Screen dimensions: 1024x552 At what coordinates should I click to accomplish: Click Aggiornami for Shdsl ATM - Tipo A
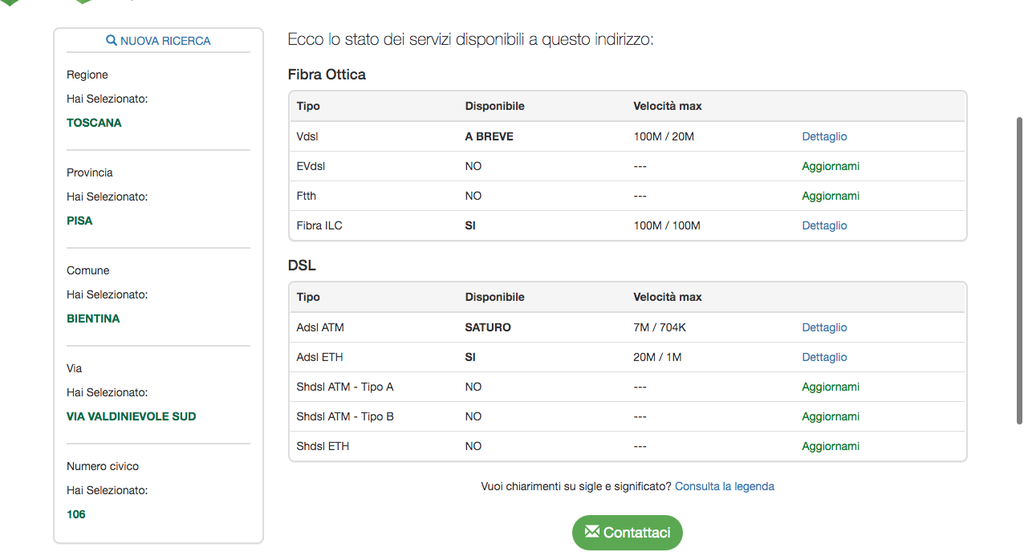(x=830, y=387)
